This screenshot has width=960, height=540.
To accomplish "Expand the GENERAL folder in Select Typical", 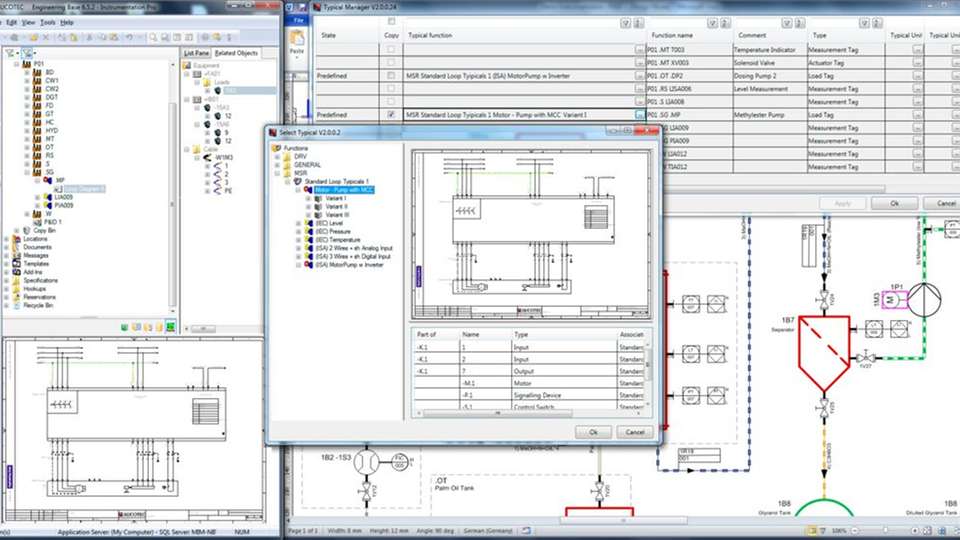I will pyautogui.click(x=277, y=165).
